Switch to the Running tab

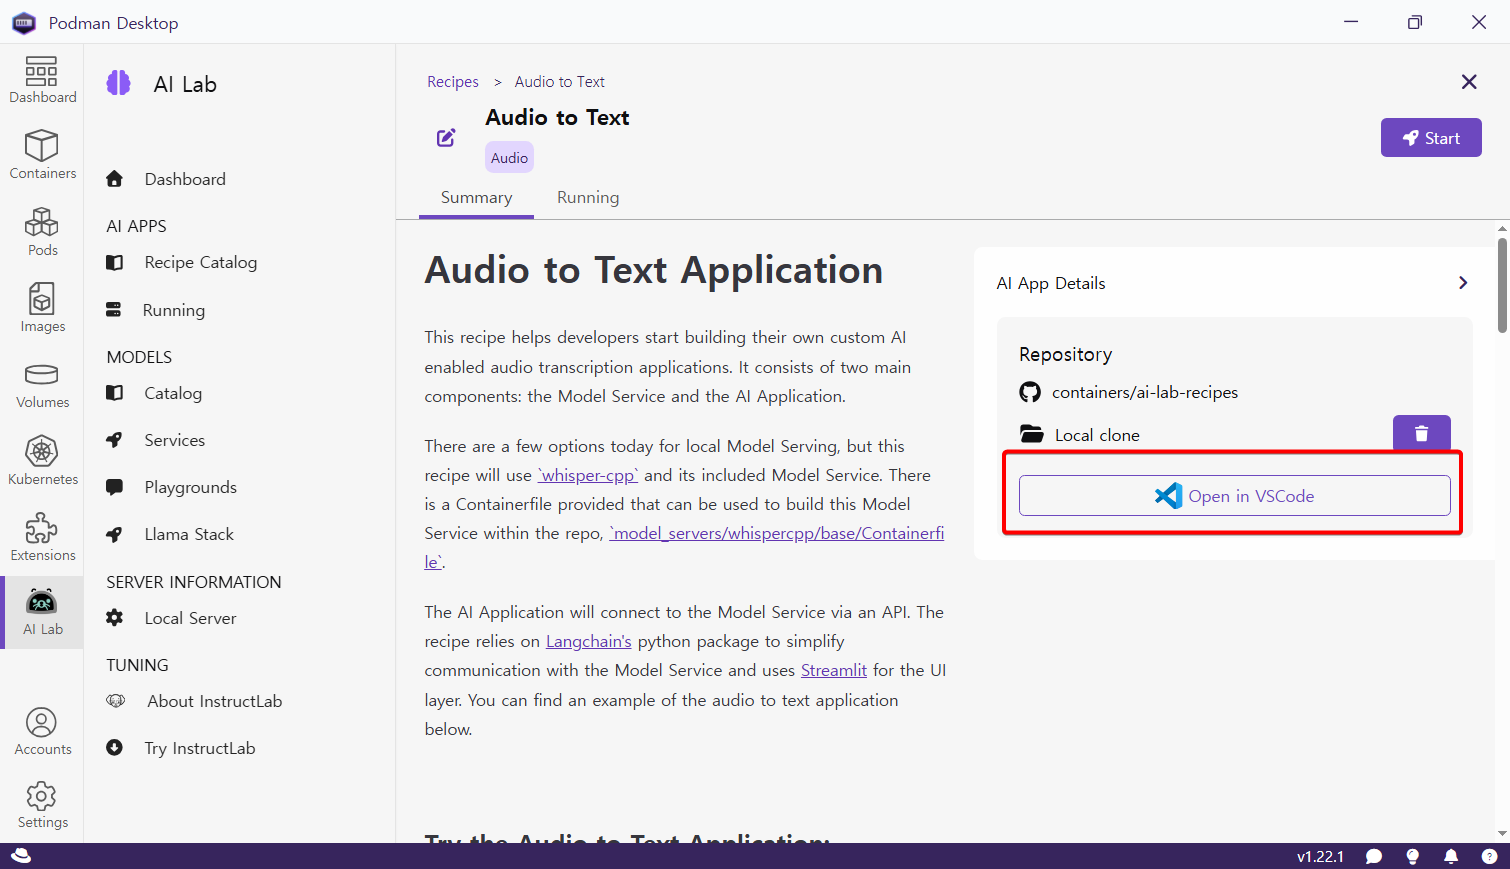(x=588, y=197)
